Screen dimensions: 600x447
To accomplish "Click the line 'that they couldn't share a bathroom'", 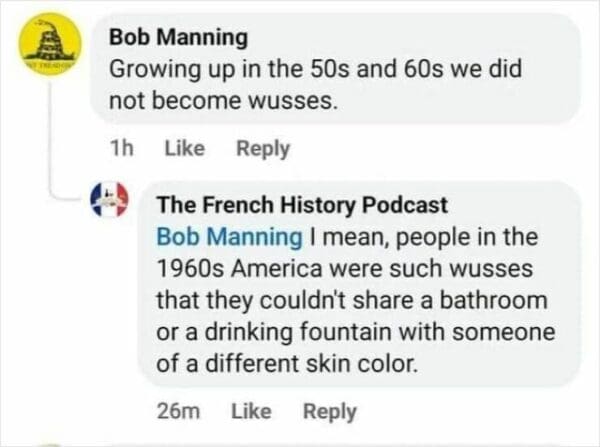I will click(x=352, y=303).
